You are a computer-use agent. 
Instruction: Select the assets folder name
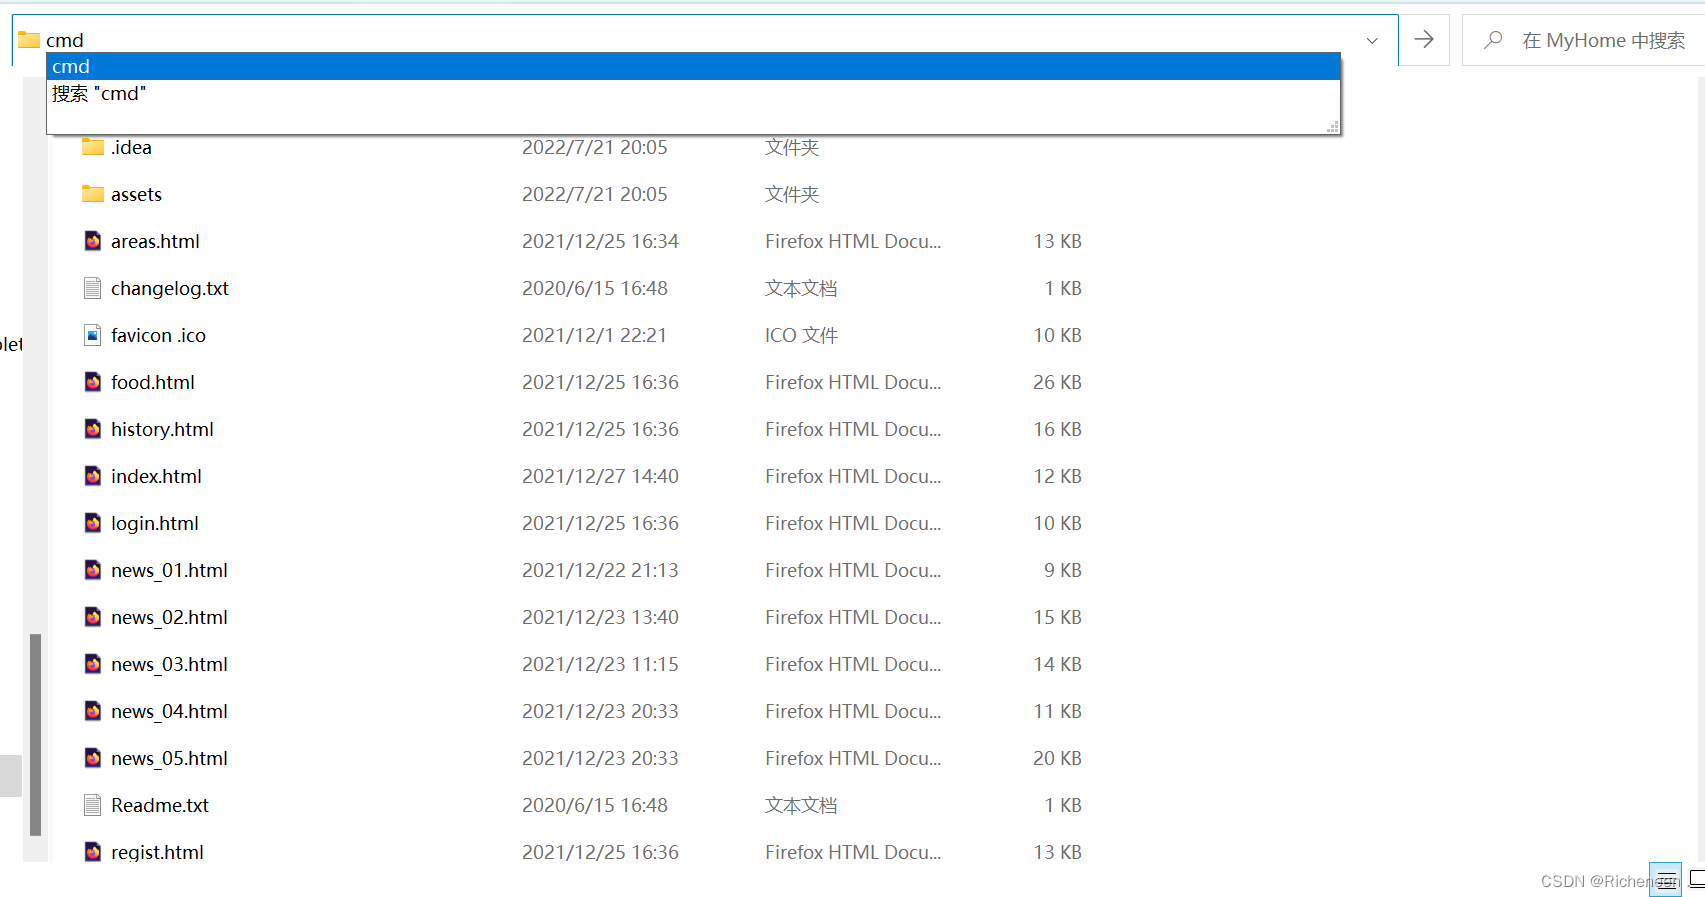point(136,194)
